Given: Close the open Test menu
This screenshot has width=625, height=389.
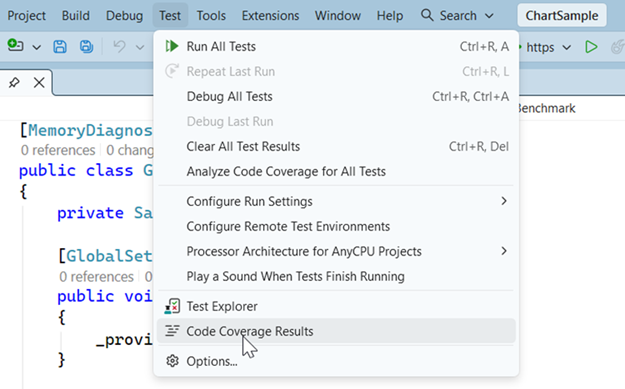Looking at the screenshot, I should [x=170, y=16].
